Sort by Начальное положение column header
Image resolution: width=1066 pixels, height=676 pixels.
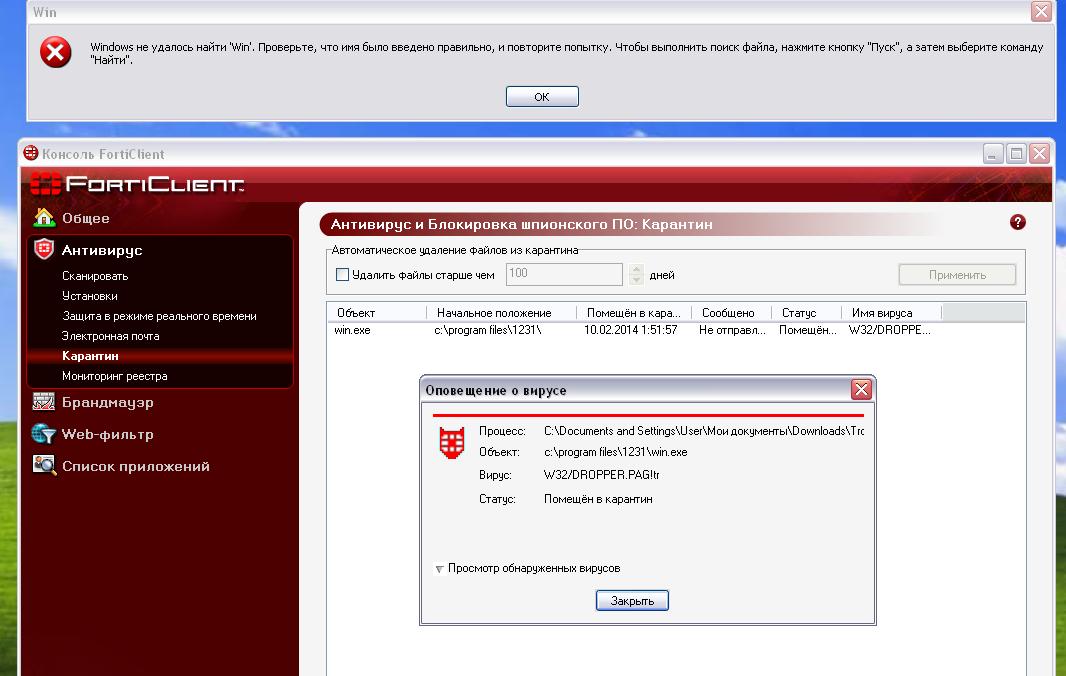[502, 313]
